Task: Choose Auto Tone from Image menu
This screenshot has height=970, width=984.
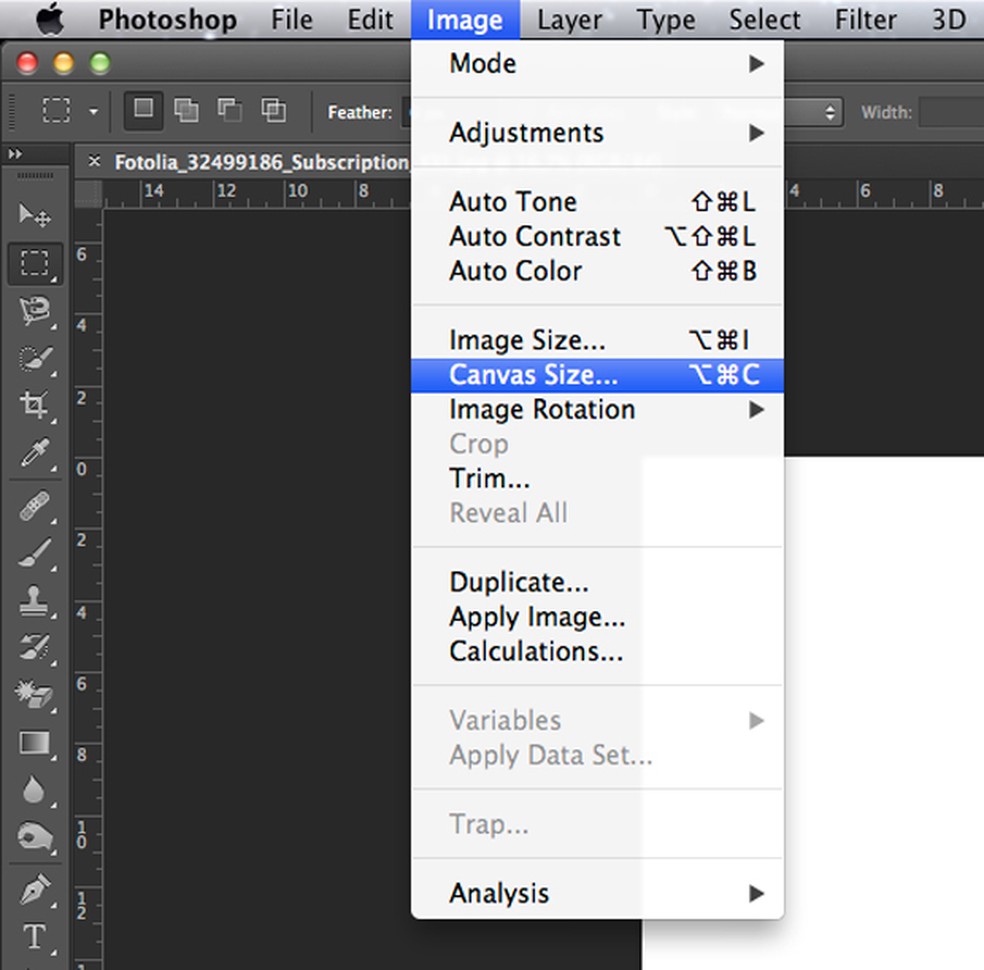Action: pyautogui.click(x=597, y=202)
